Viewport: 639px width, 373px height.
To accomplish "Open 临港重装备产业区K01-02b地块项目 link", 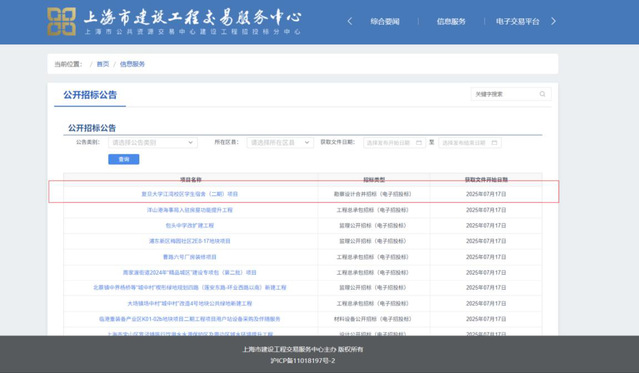I will point(189,319).
